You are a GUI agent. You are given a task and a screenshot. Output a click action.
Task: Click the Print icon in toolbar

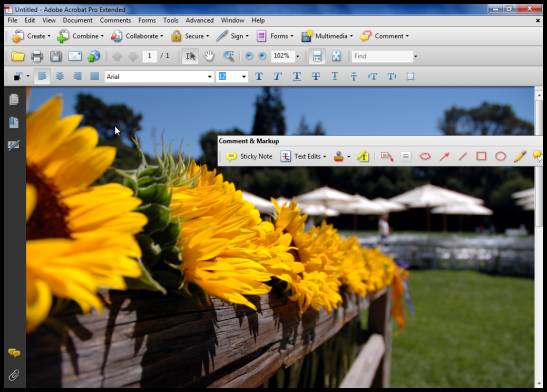pos(37,56)
